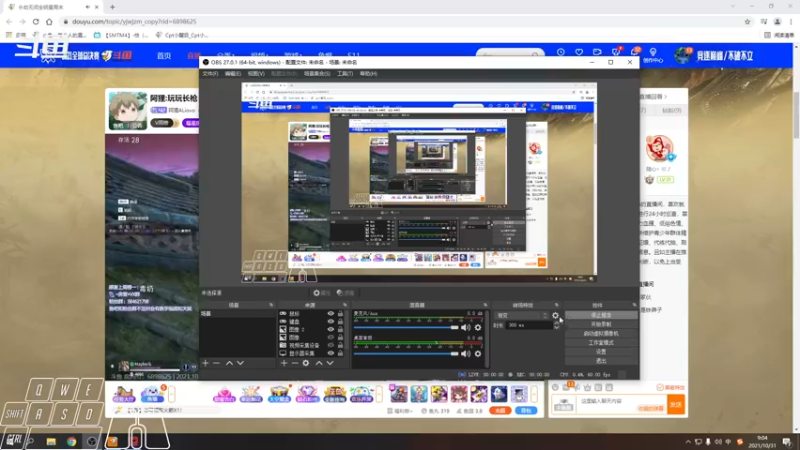800x450 pixels.
Task: Pop out the Scene Transitions dock
Action: (556, 305)
